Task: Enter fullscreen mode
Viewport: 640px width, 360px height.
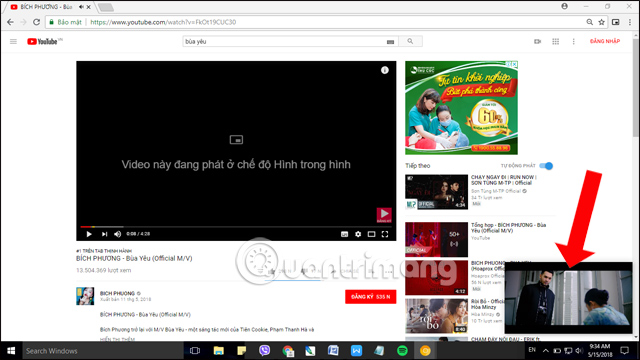Action: [385, 234]
